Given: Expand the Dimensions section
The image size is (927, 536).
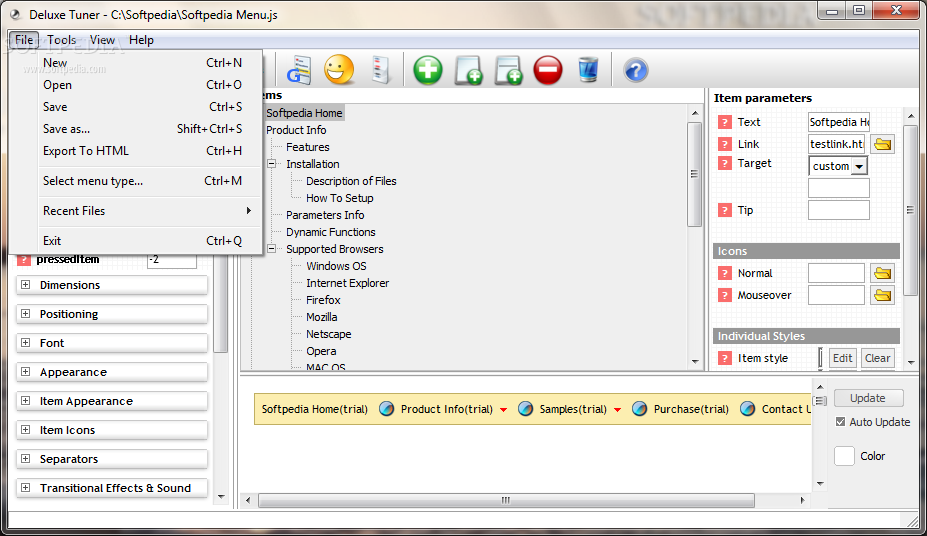Looking at the screenshot, I should (25, 285).
